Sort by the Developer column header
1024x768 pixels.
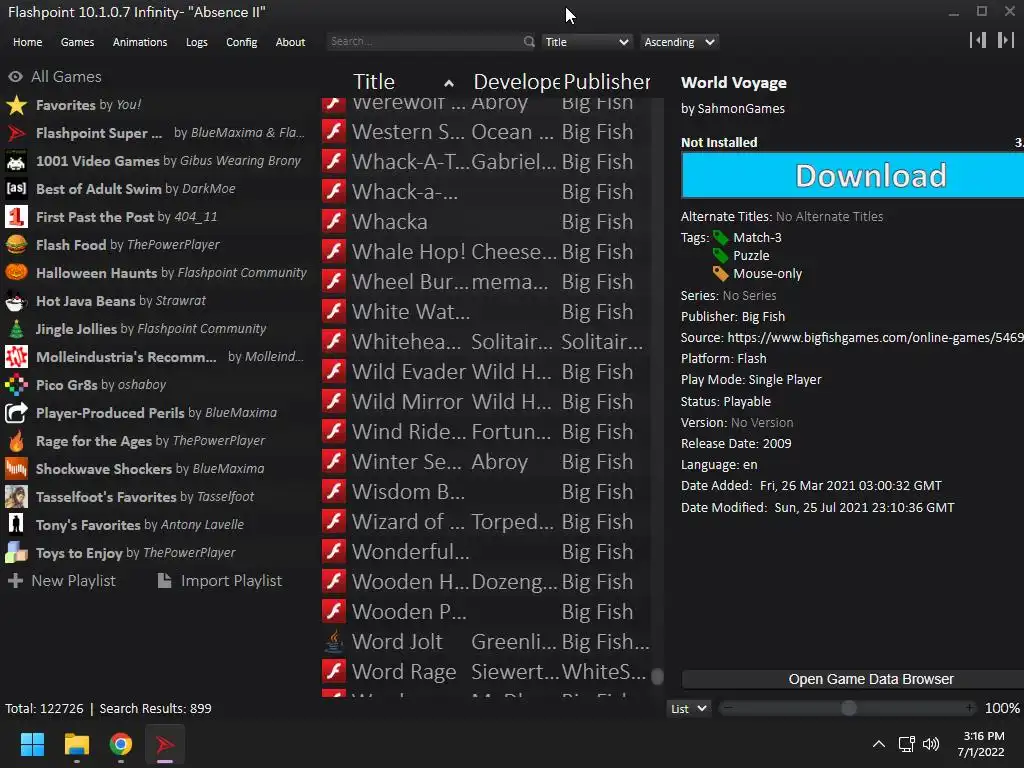coord(517,82)
